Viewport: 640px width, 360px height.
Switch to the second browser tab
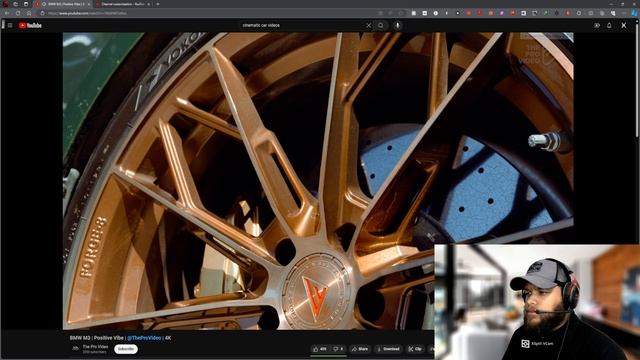(x=124, y=4)
